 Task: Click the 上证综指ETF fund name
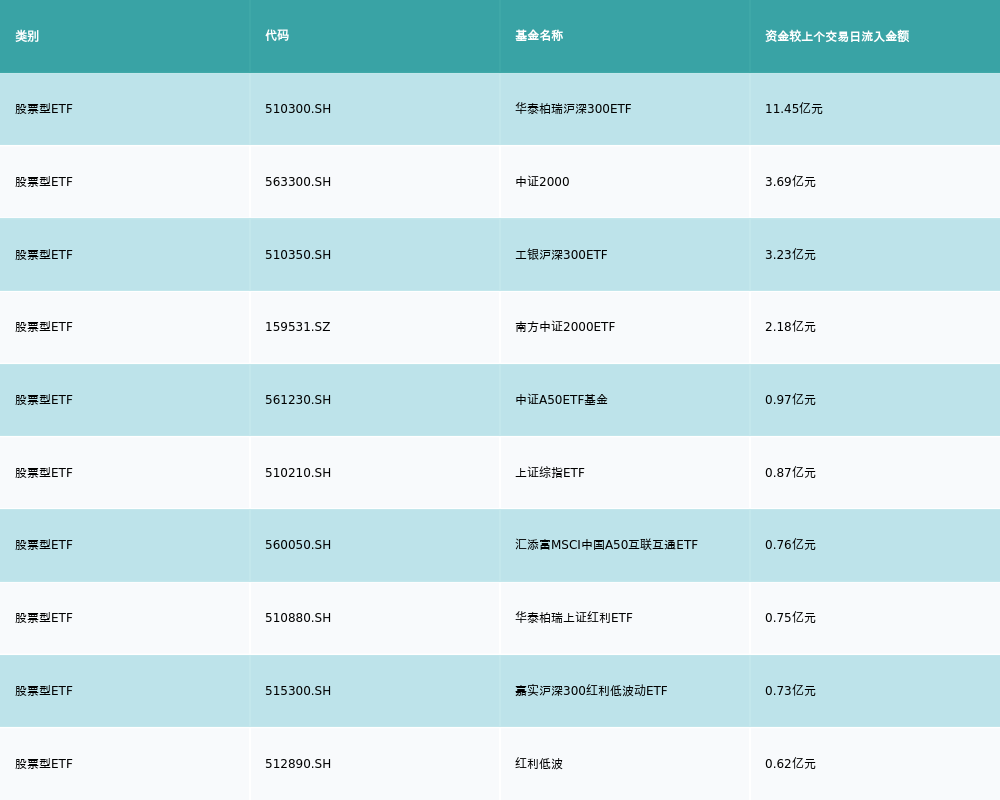[x=550, y=473]
